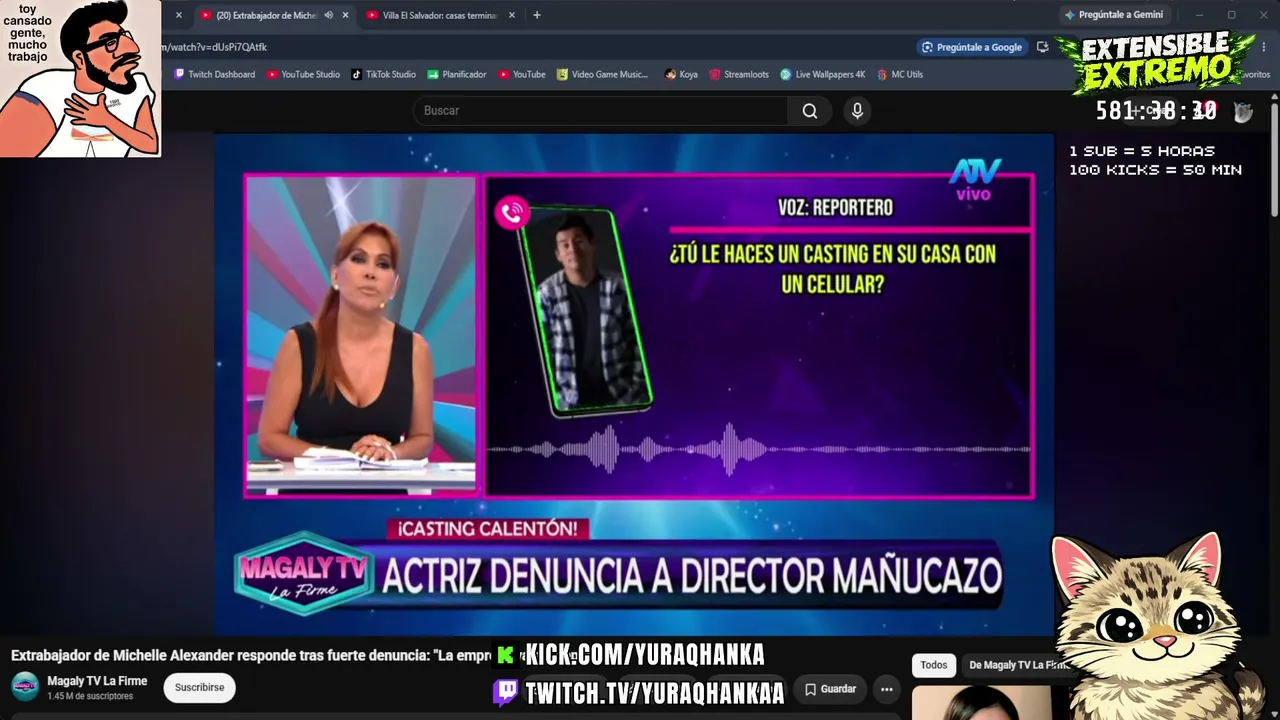Focus the YouTube Buscar search field
The image size is (1280, 720).
tap(600, 111)
